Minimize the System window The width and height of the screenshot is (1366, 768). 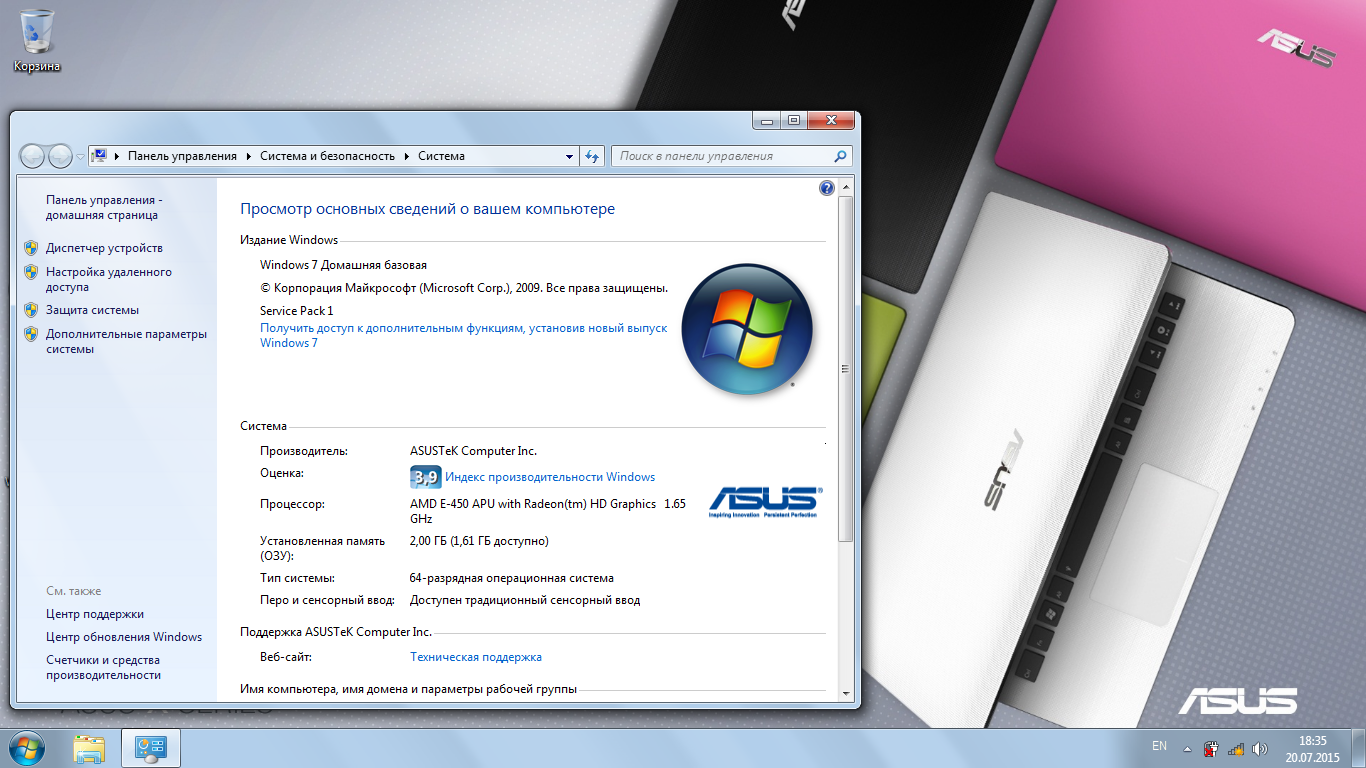[x=766, y=120]
